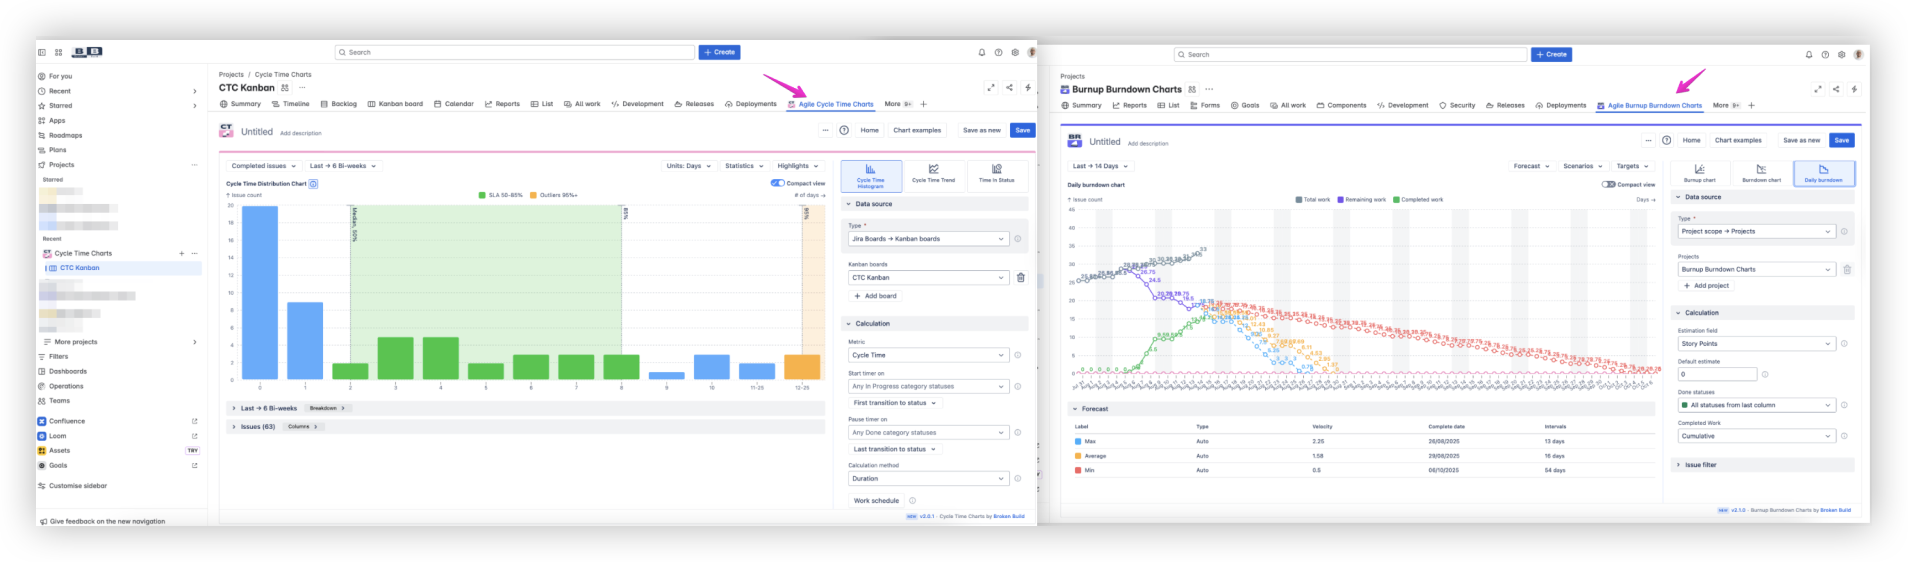This screenshot has height=562, width=1908.
Task: Add a tab with the plus after More in CTC Kanban
Action: coord(923,104)
